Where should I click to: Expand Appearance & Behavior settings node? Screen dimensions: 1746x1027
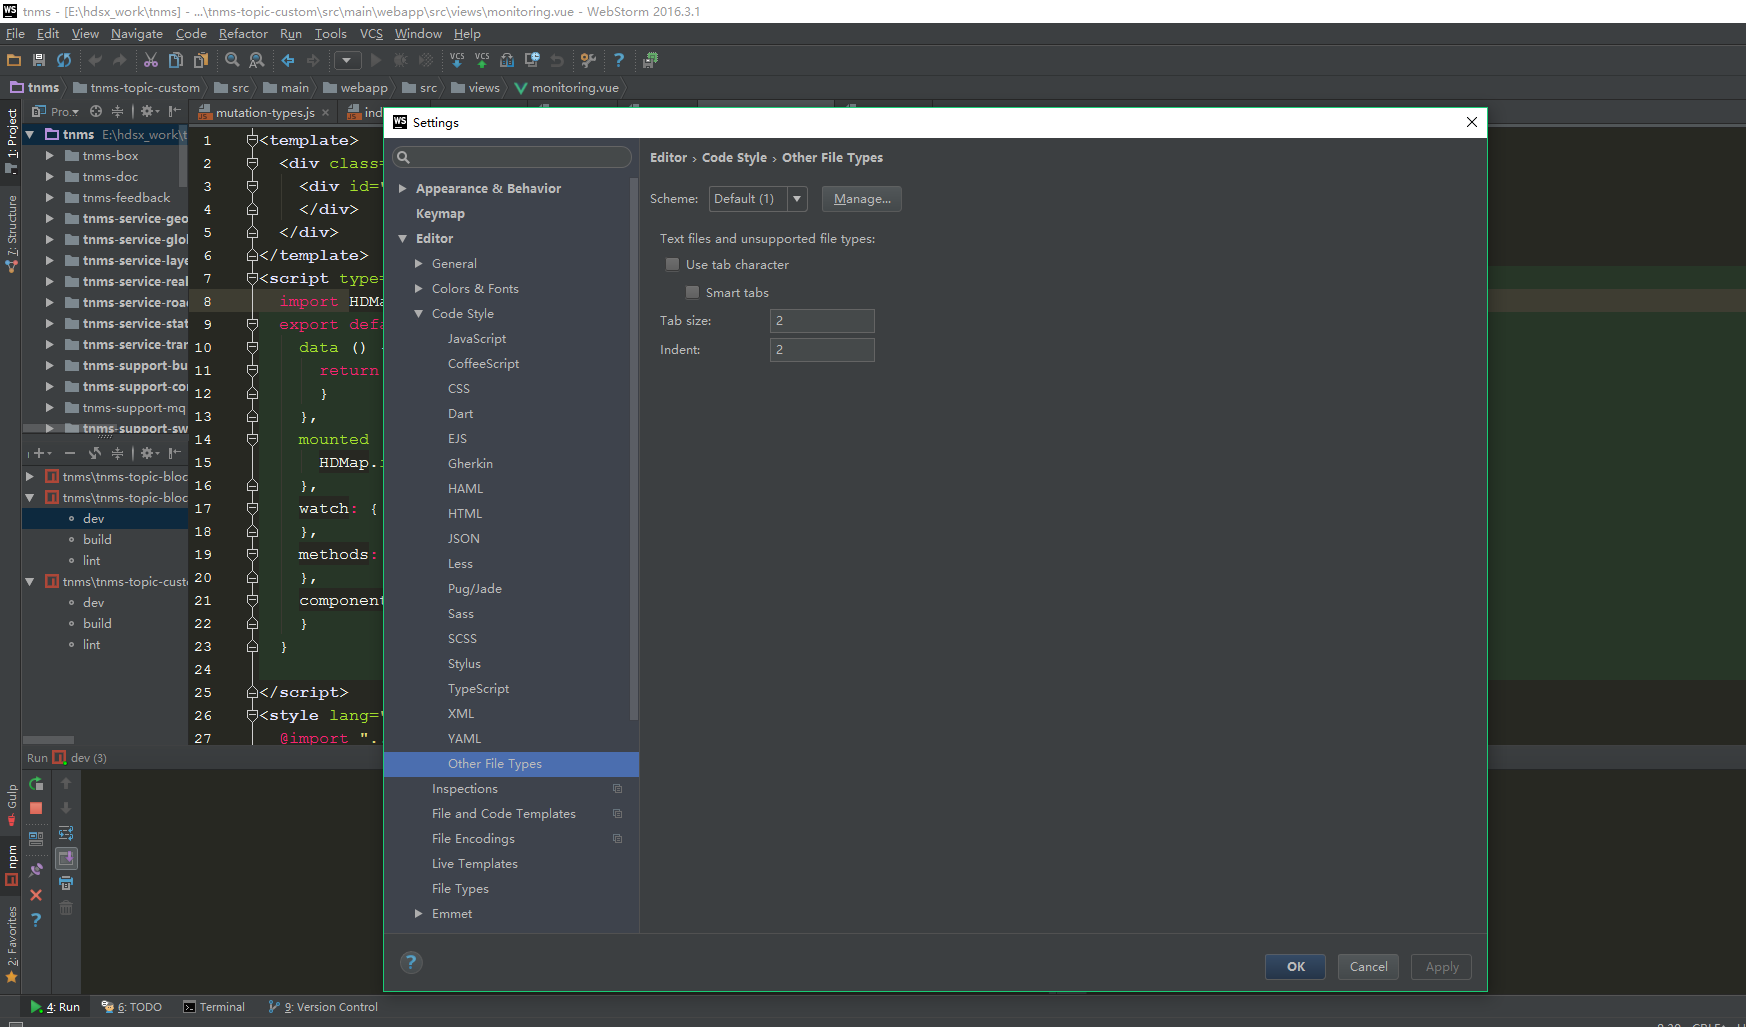402,188
